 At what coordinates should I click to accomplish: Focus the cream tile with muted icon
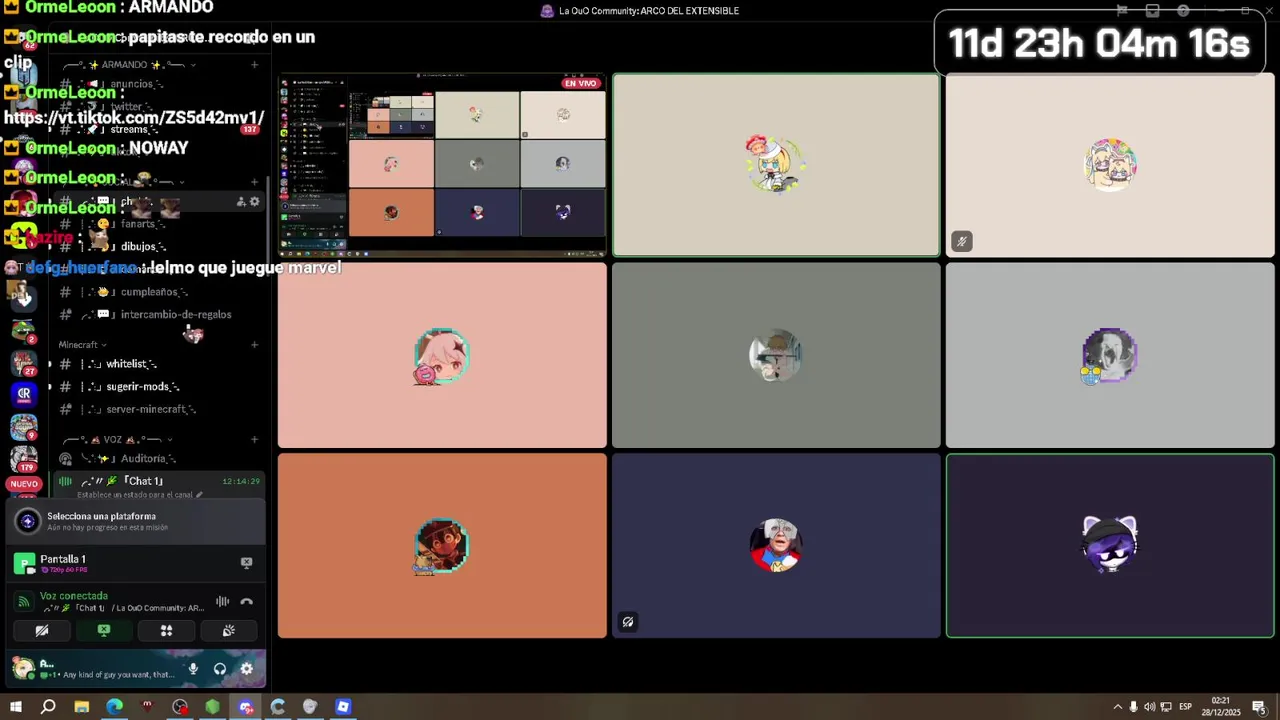1110,165
